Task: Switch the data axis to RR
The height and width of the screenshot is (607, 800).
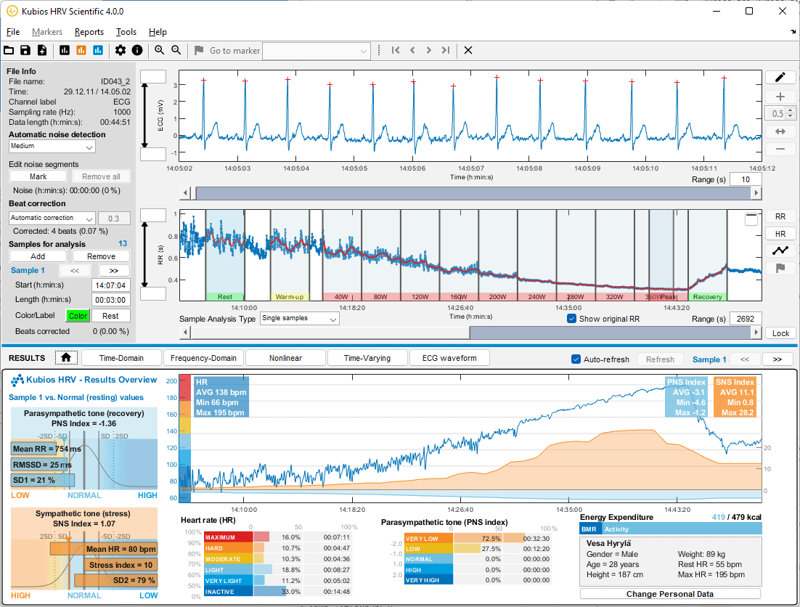Action: click(780, 216)
